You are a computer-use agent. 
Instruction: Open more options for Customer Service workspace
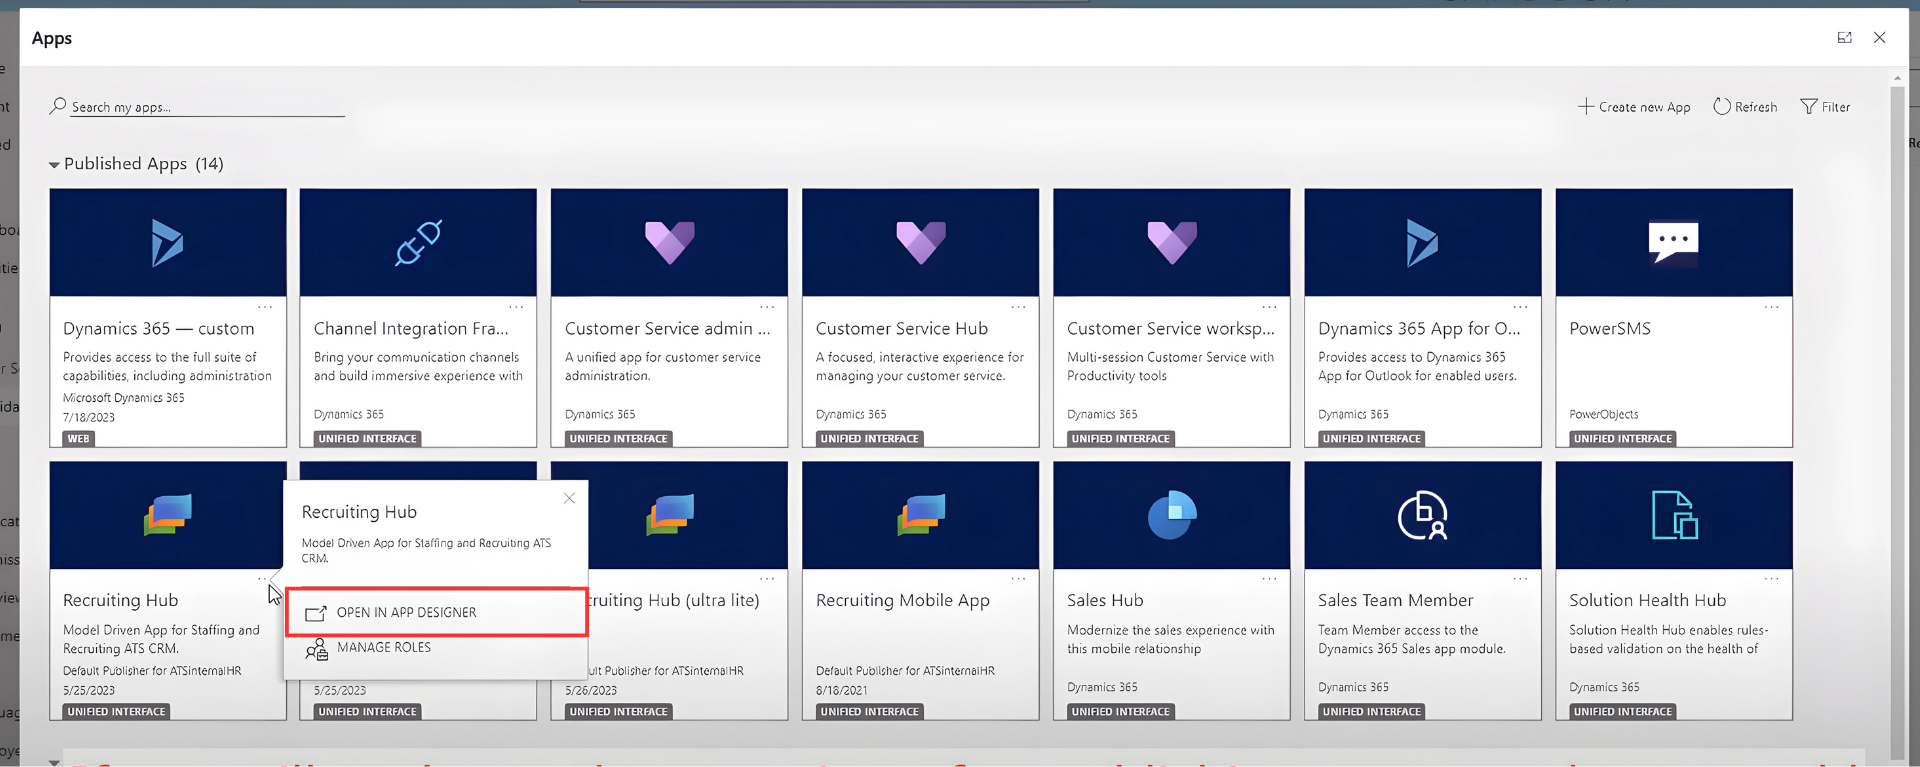pos(1269,307)
